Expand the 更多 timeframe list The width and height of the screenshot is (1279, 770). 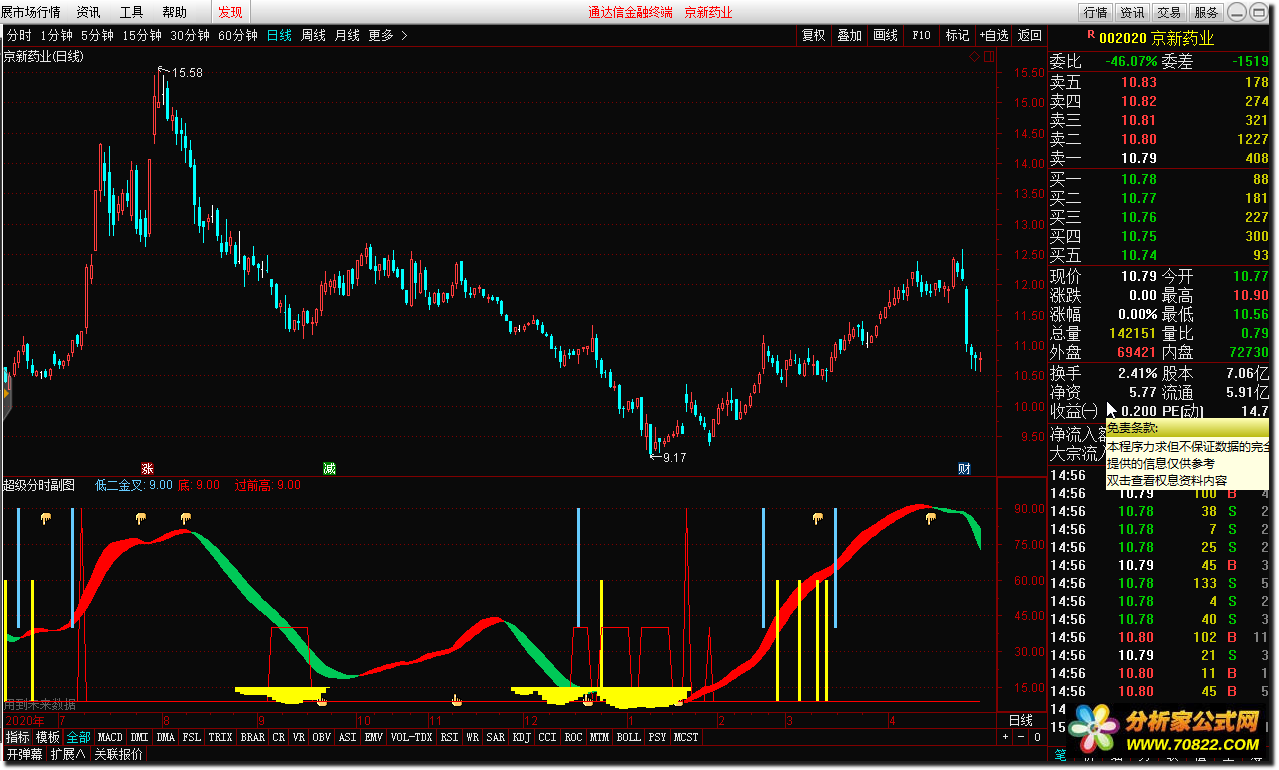pos(388,35)
